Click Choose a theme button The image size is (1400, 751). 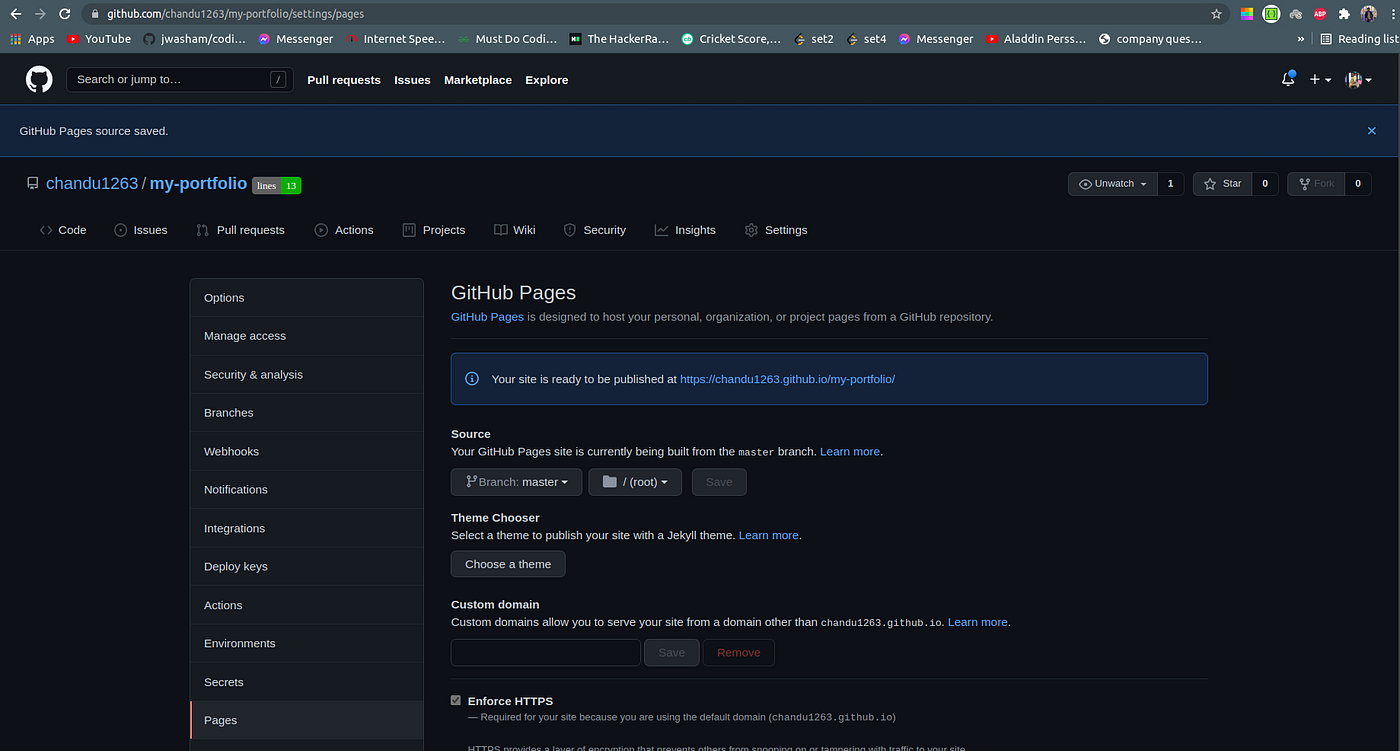[x=508, y=564]
